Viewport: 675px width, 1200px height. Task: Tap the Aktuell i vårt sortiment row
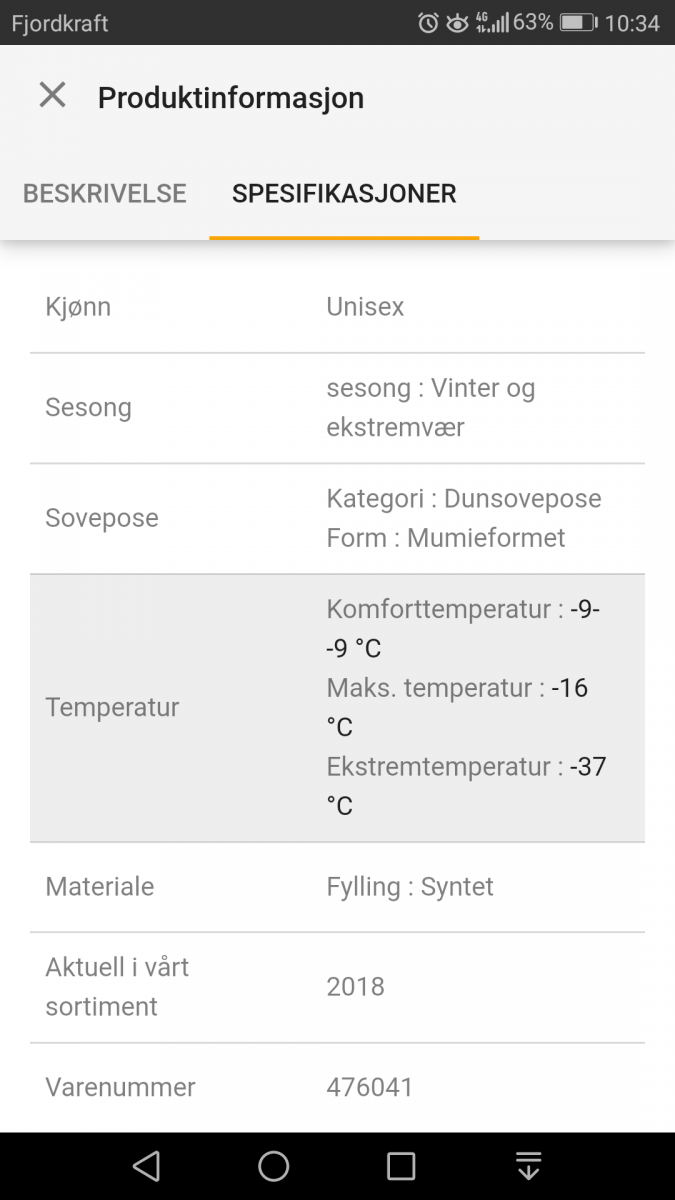tap(337, 987)
